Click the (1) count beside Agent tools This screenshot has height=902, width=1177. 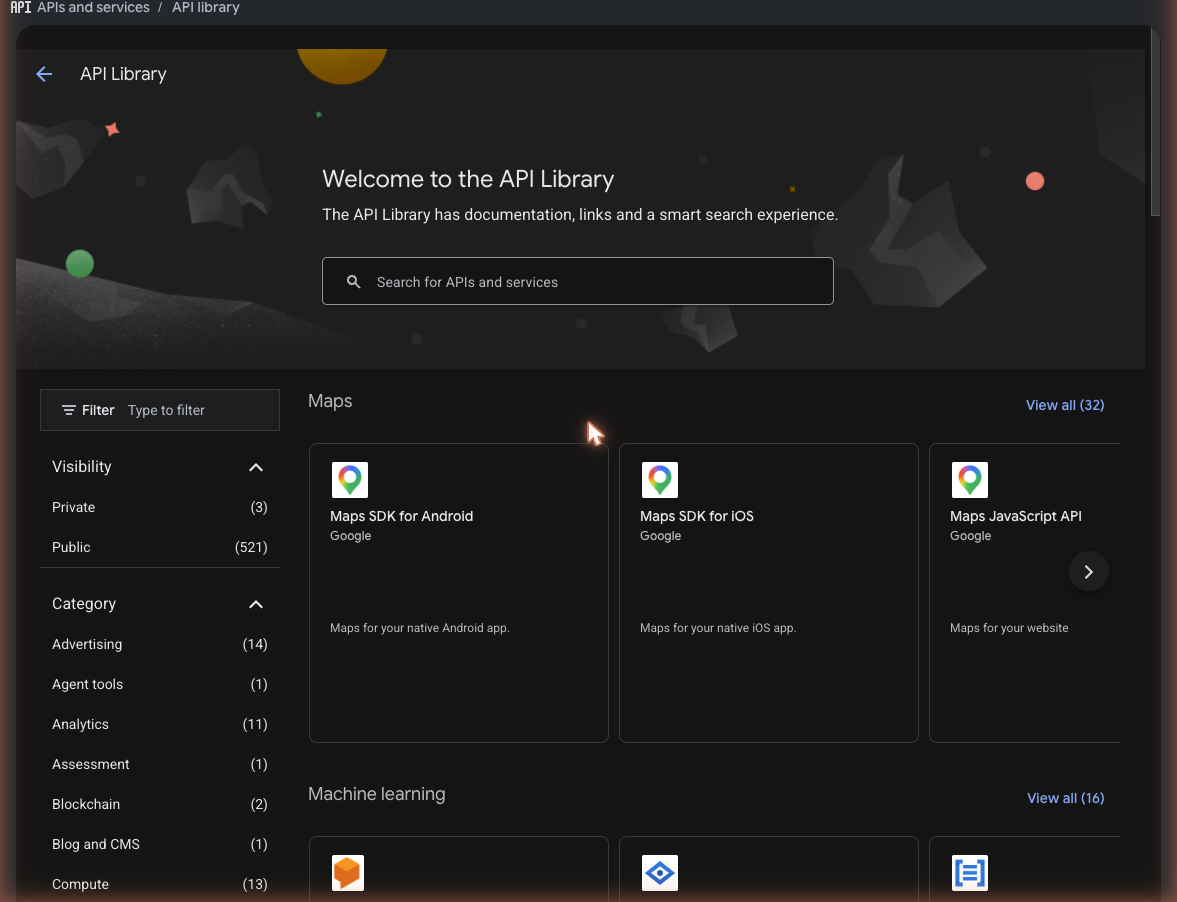pyautogui.click(x=258, y=684)
